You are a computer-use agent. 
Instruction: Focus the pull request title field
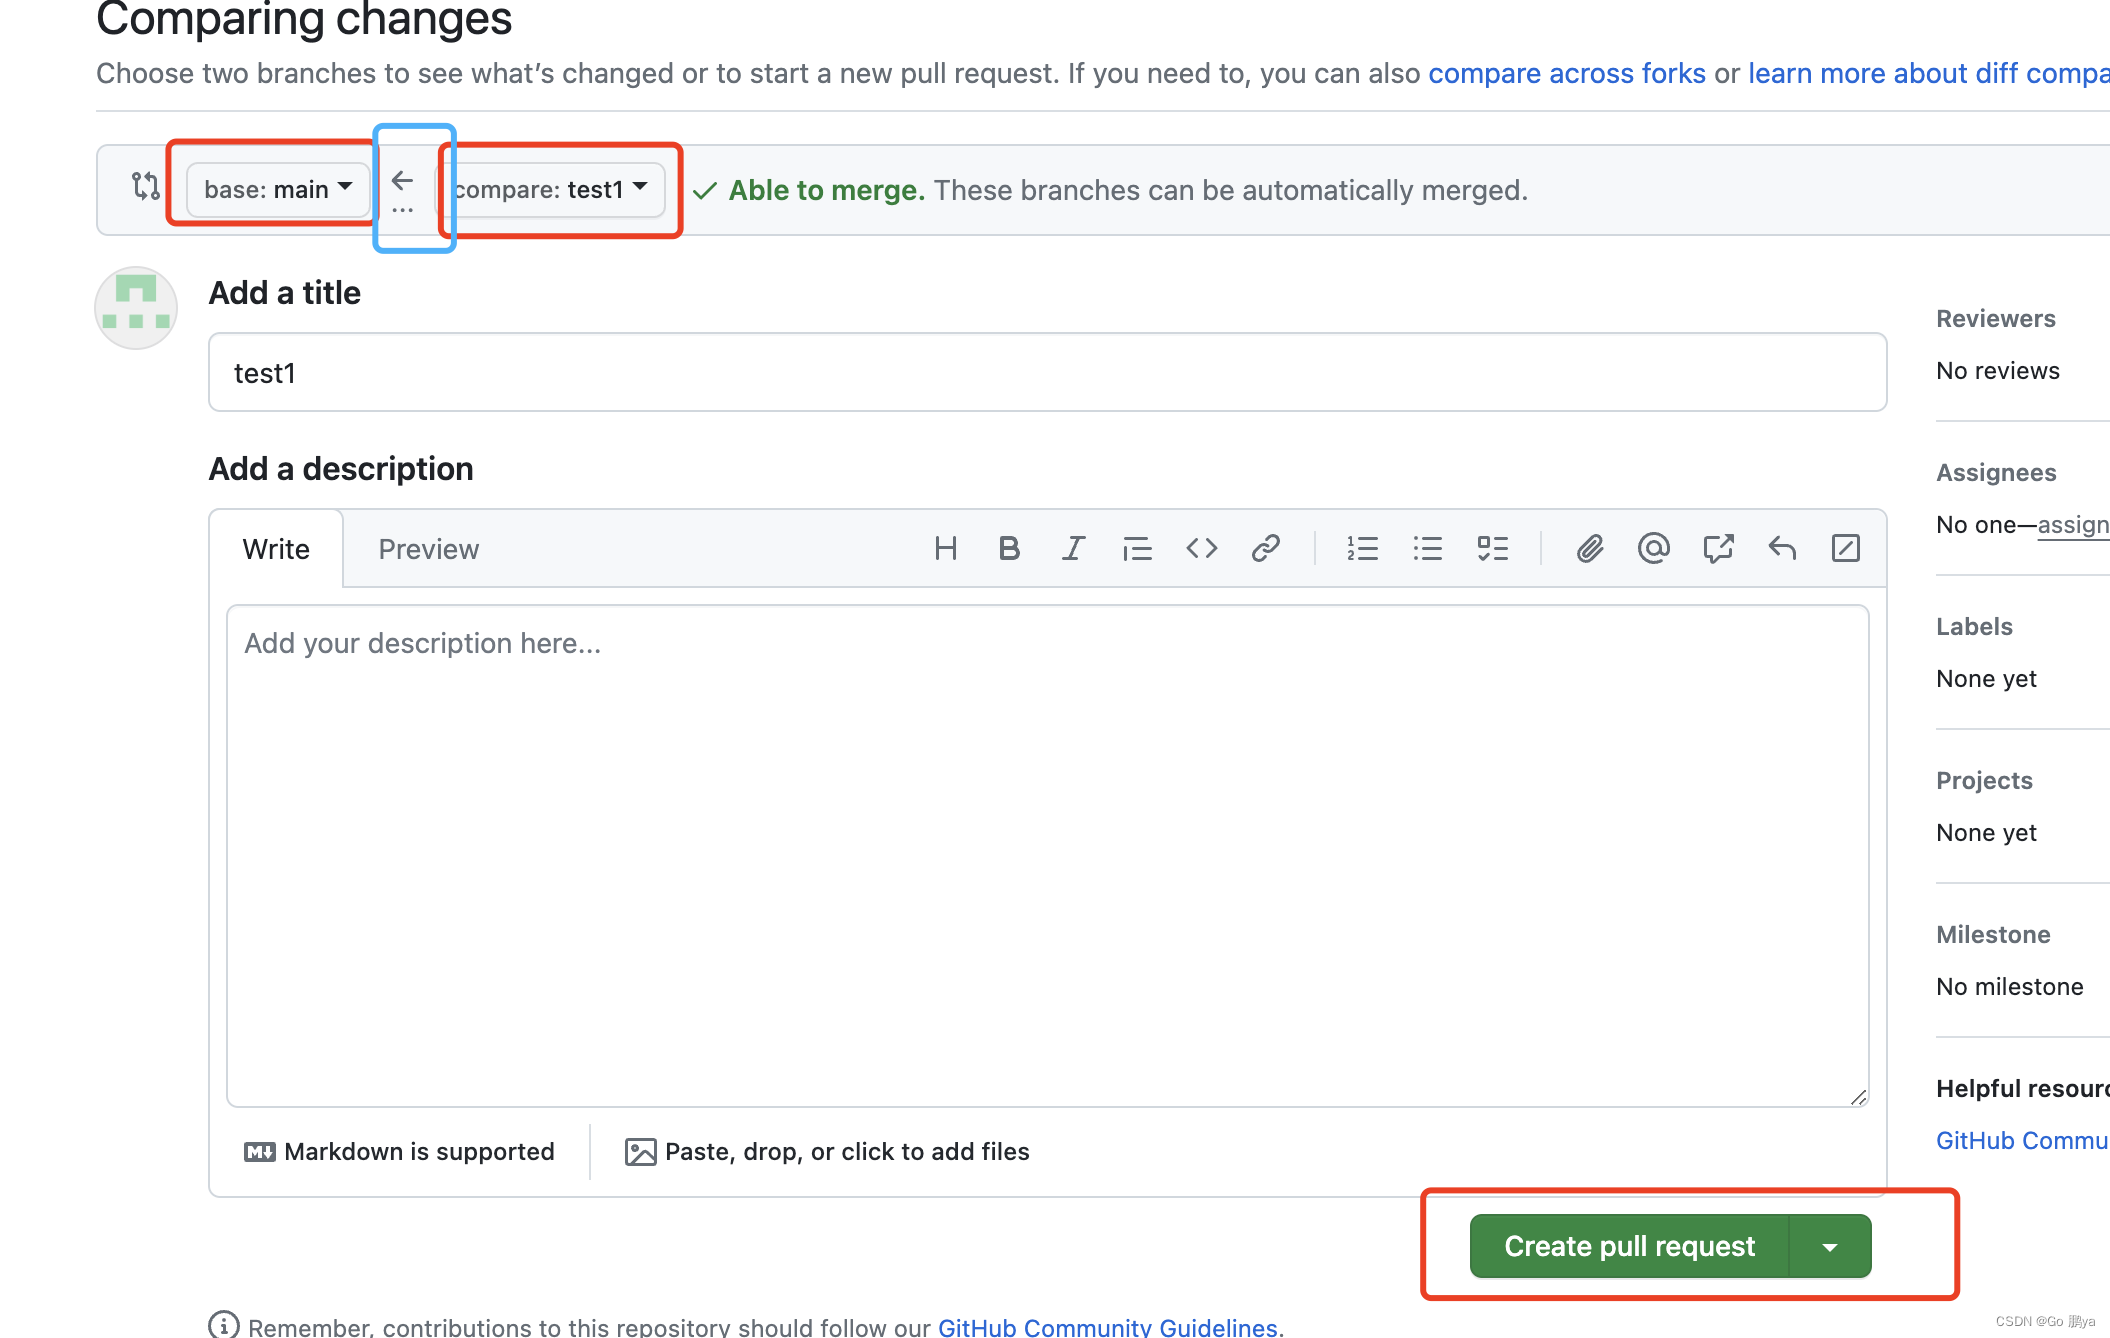(x=1047, y=372)
